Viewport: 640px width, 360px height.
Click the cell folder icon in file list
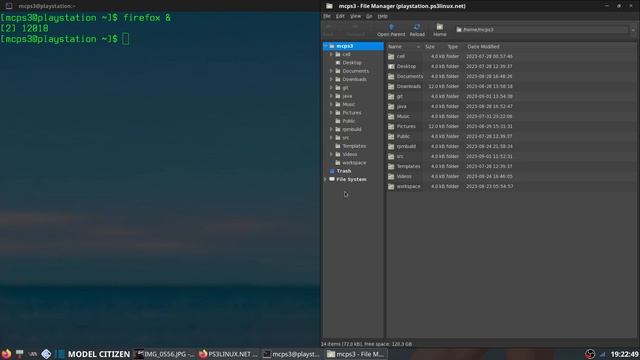[391, 56]
